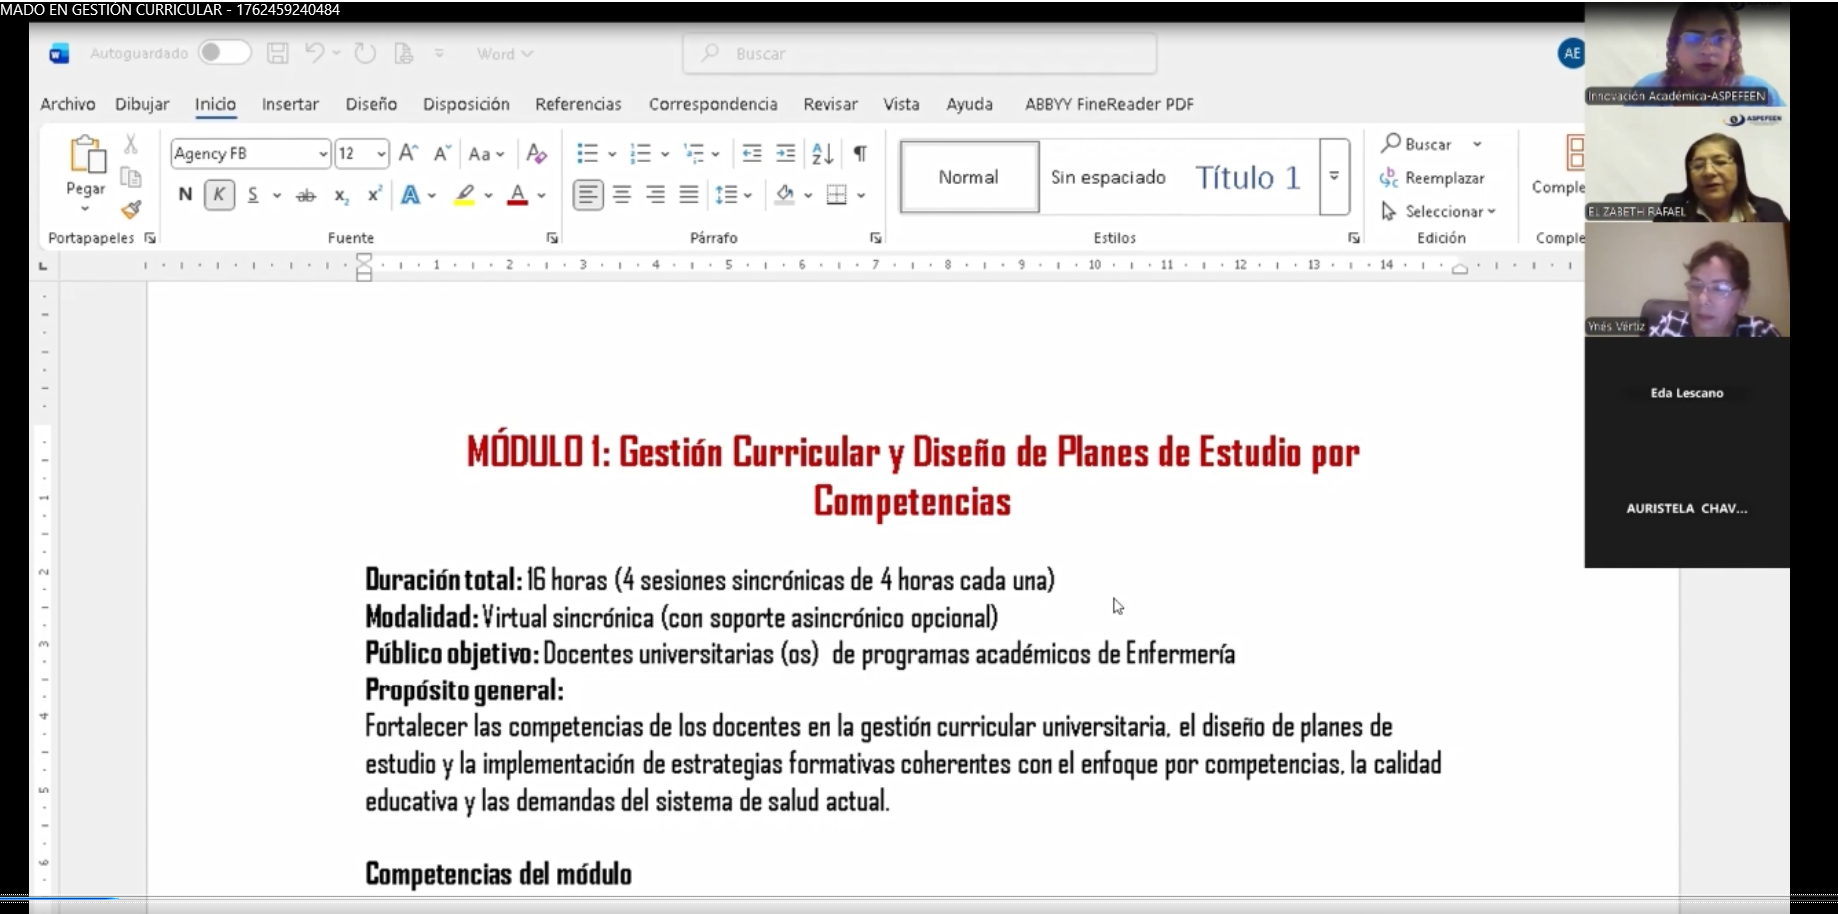This screenshot has height=914, width=1838.
Task: Select the Título 1 style
Action: [x=1247, y=177]
